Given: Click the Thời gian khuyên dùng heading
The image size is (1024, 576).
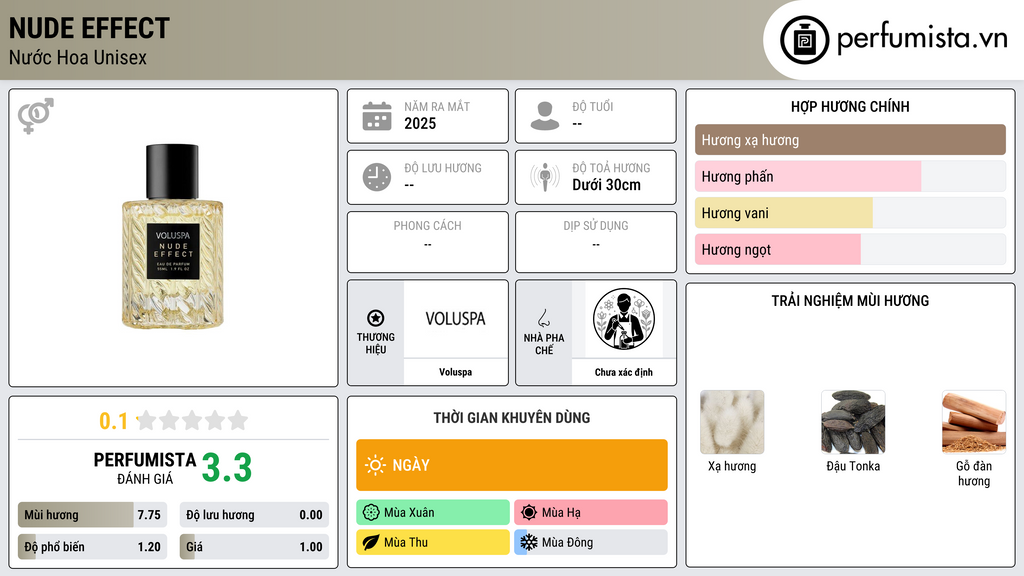Looking at the screenshot, I should [512, 418].
